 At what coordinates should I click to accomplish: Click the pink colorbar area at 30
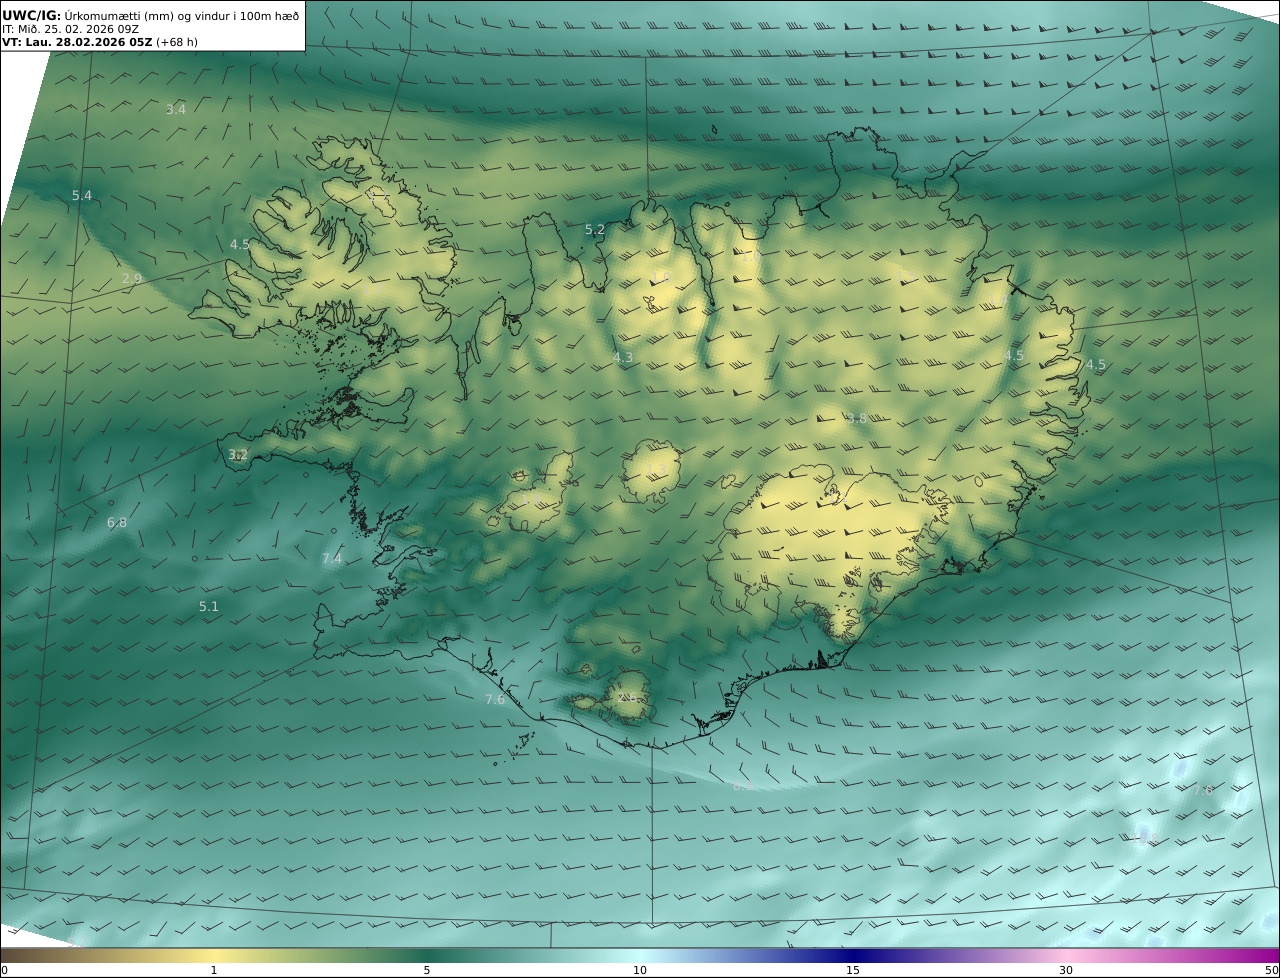[x=1066, y=956]
